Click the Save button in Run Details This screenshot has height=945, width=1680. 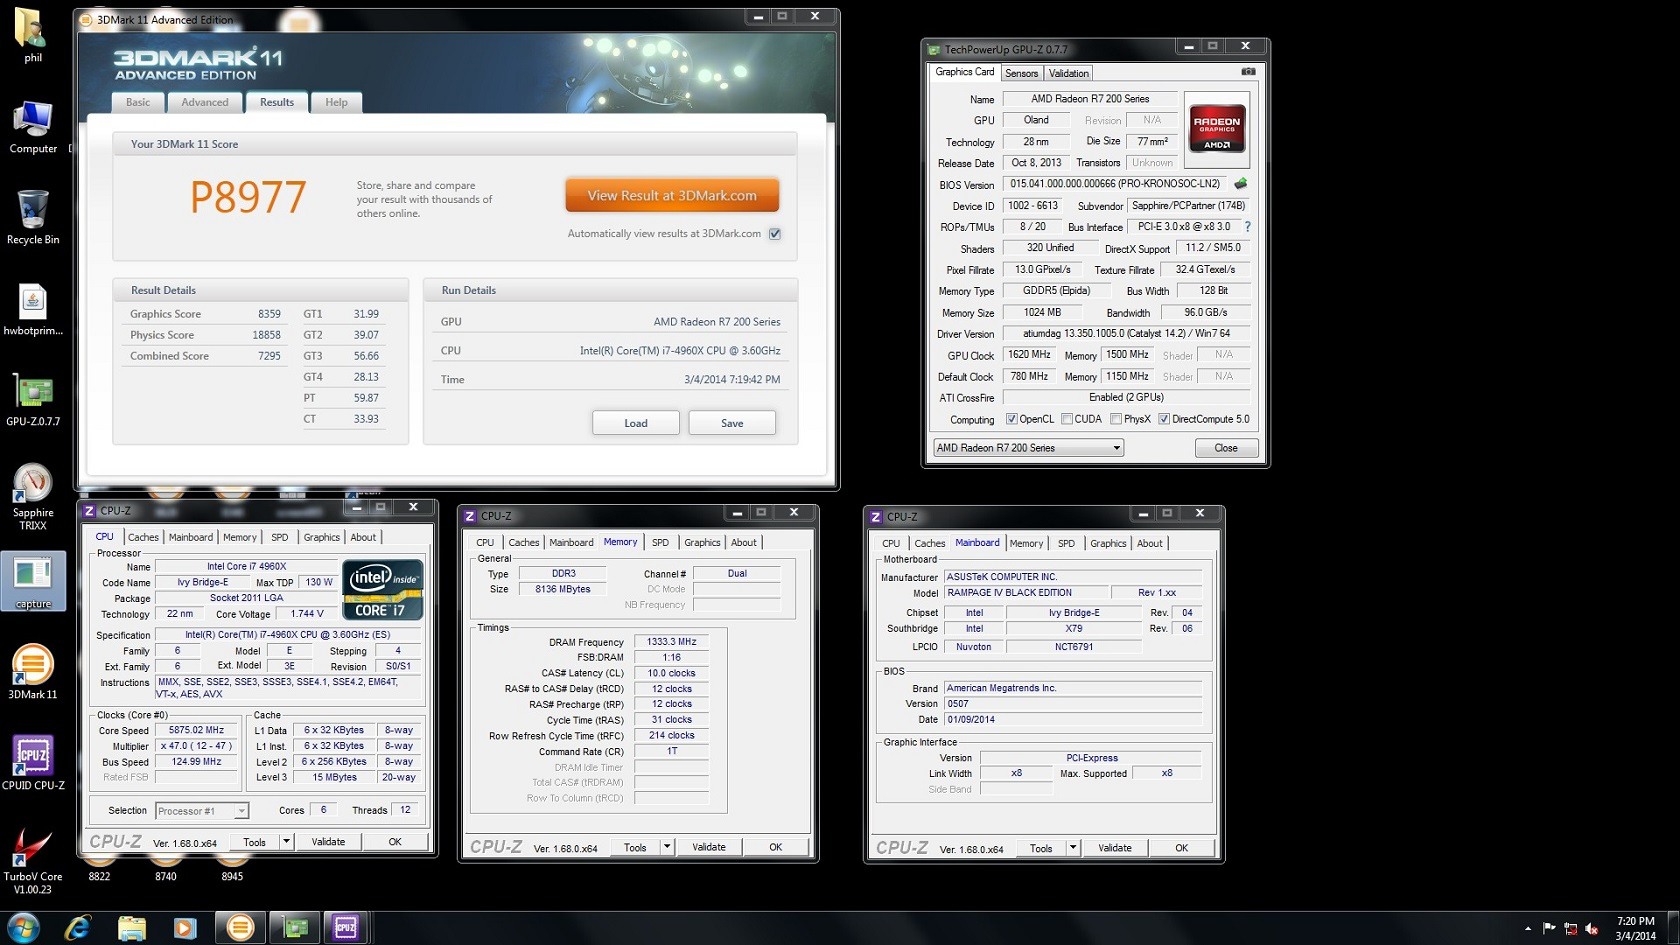[732, 423]
